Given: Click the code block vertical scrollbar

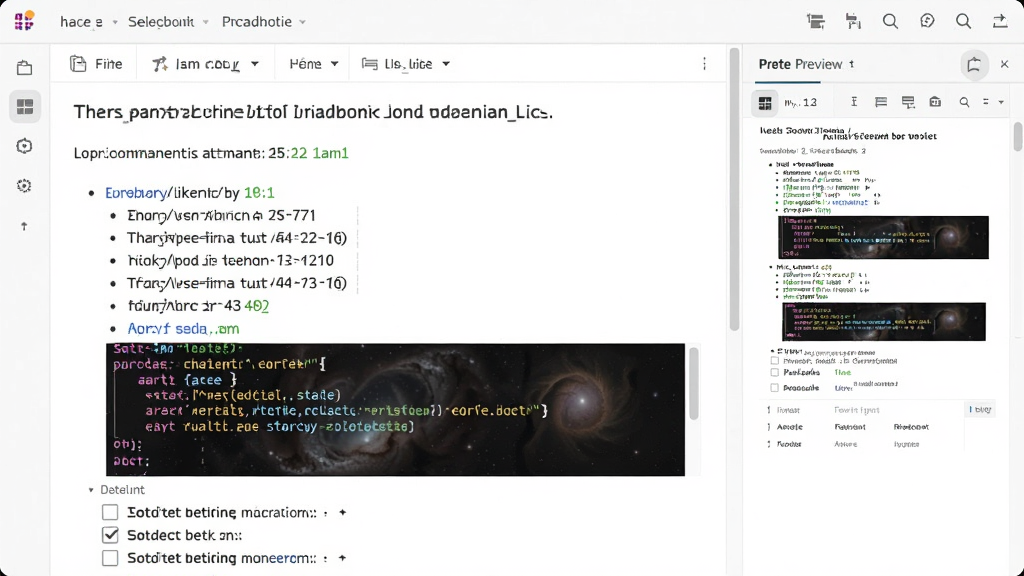Looking at the screenshot, I should pyautogui.click(x=694, y=383).
